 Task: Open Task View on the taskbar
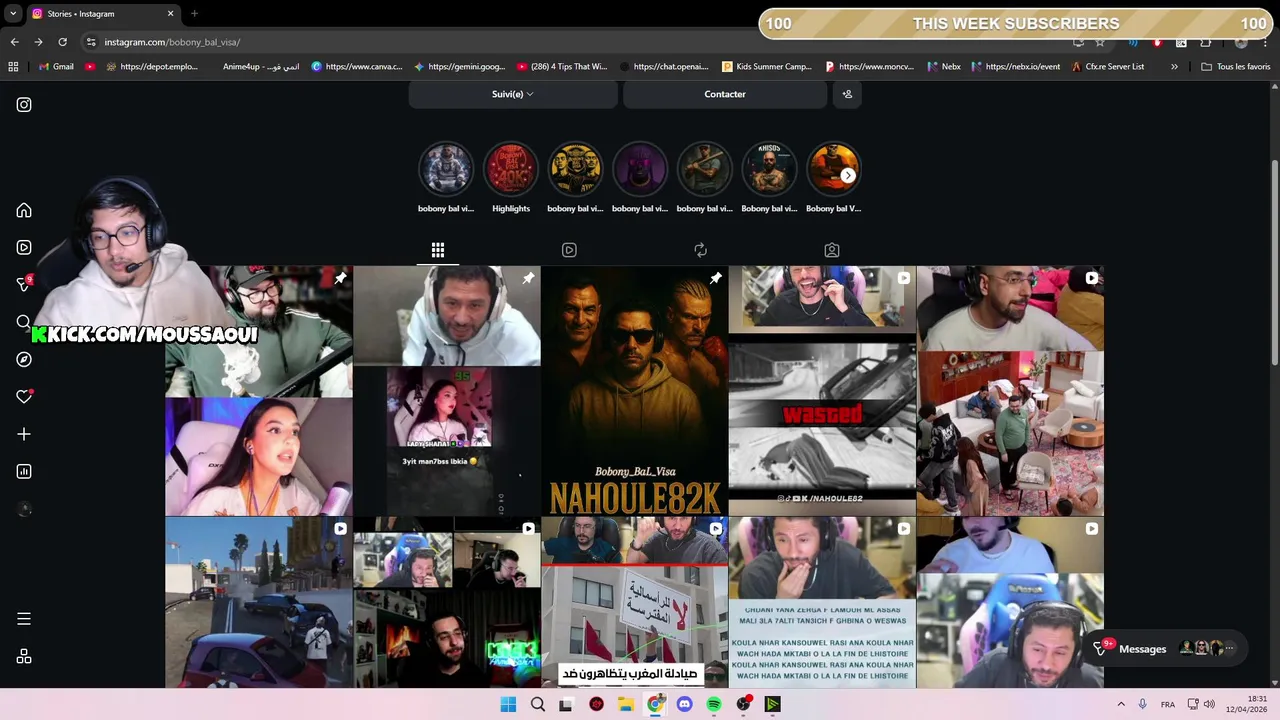pos(566,704)
